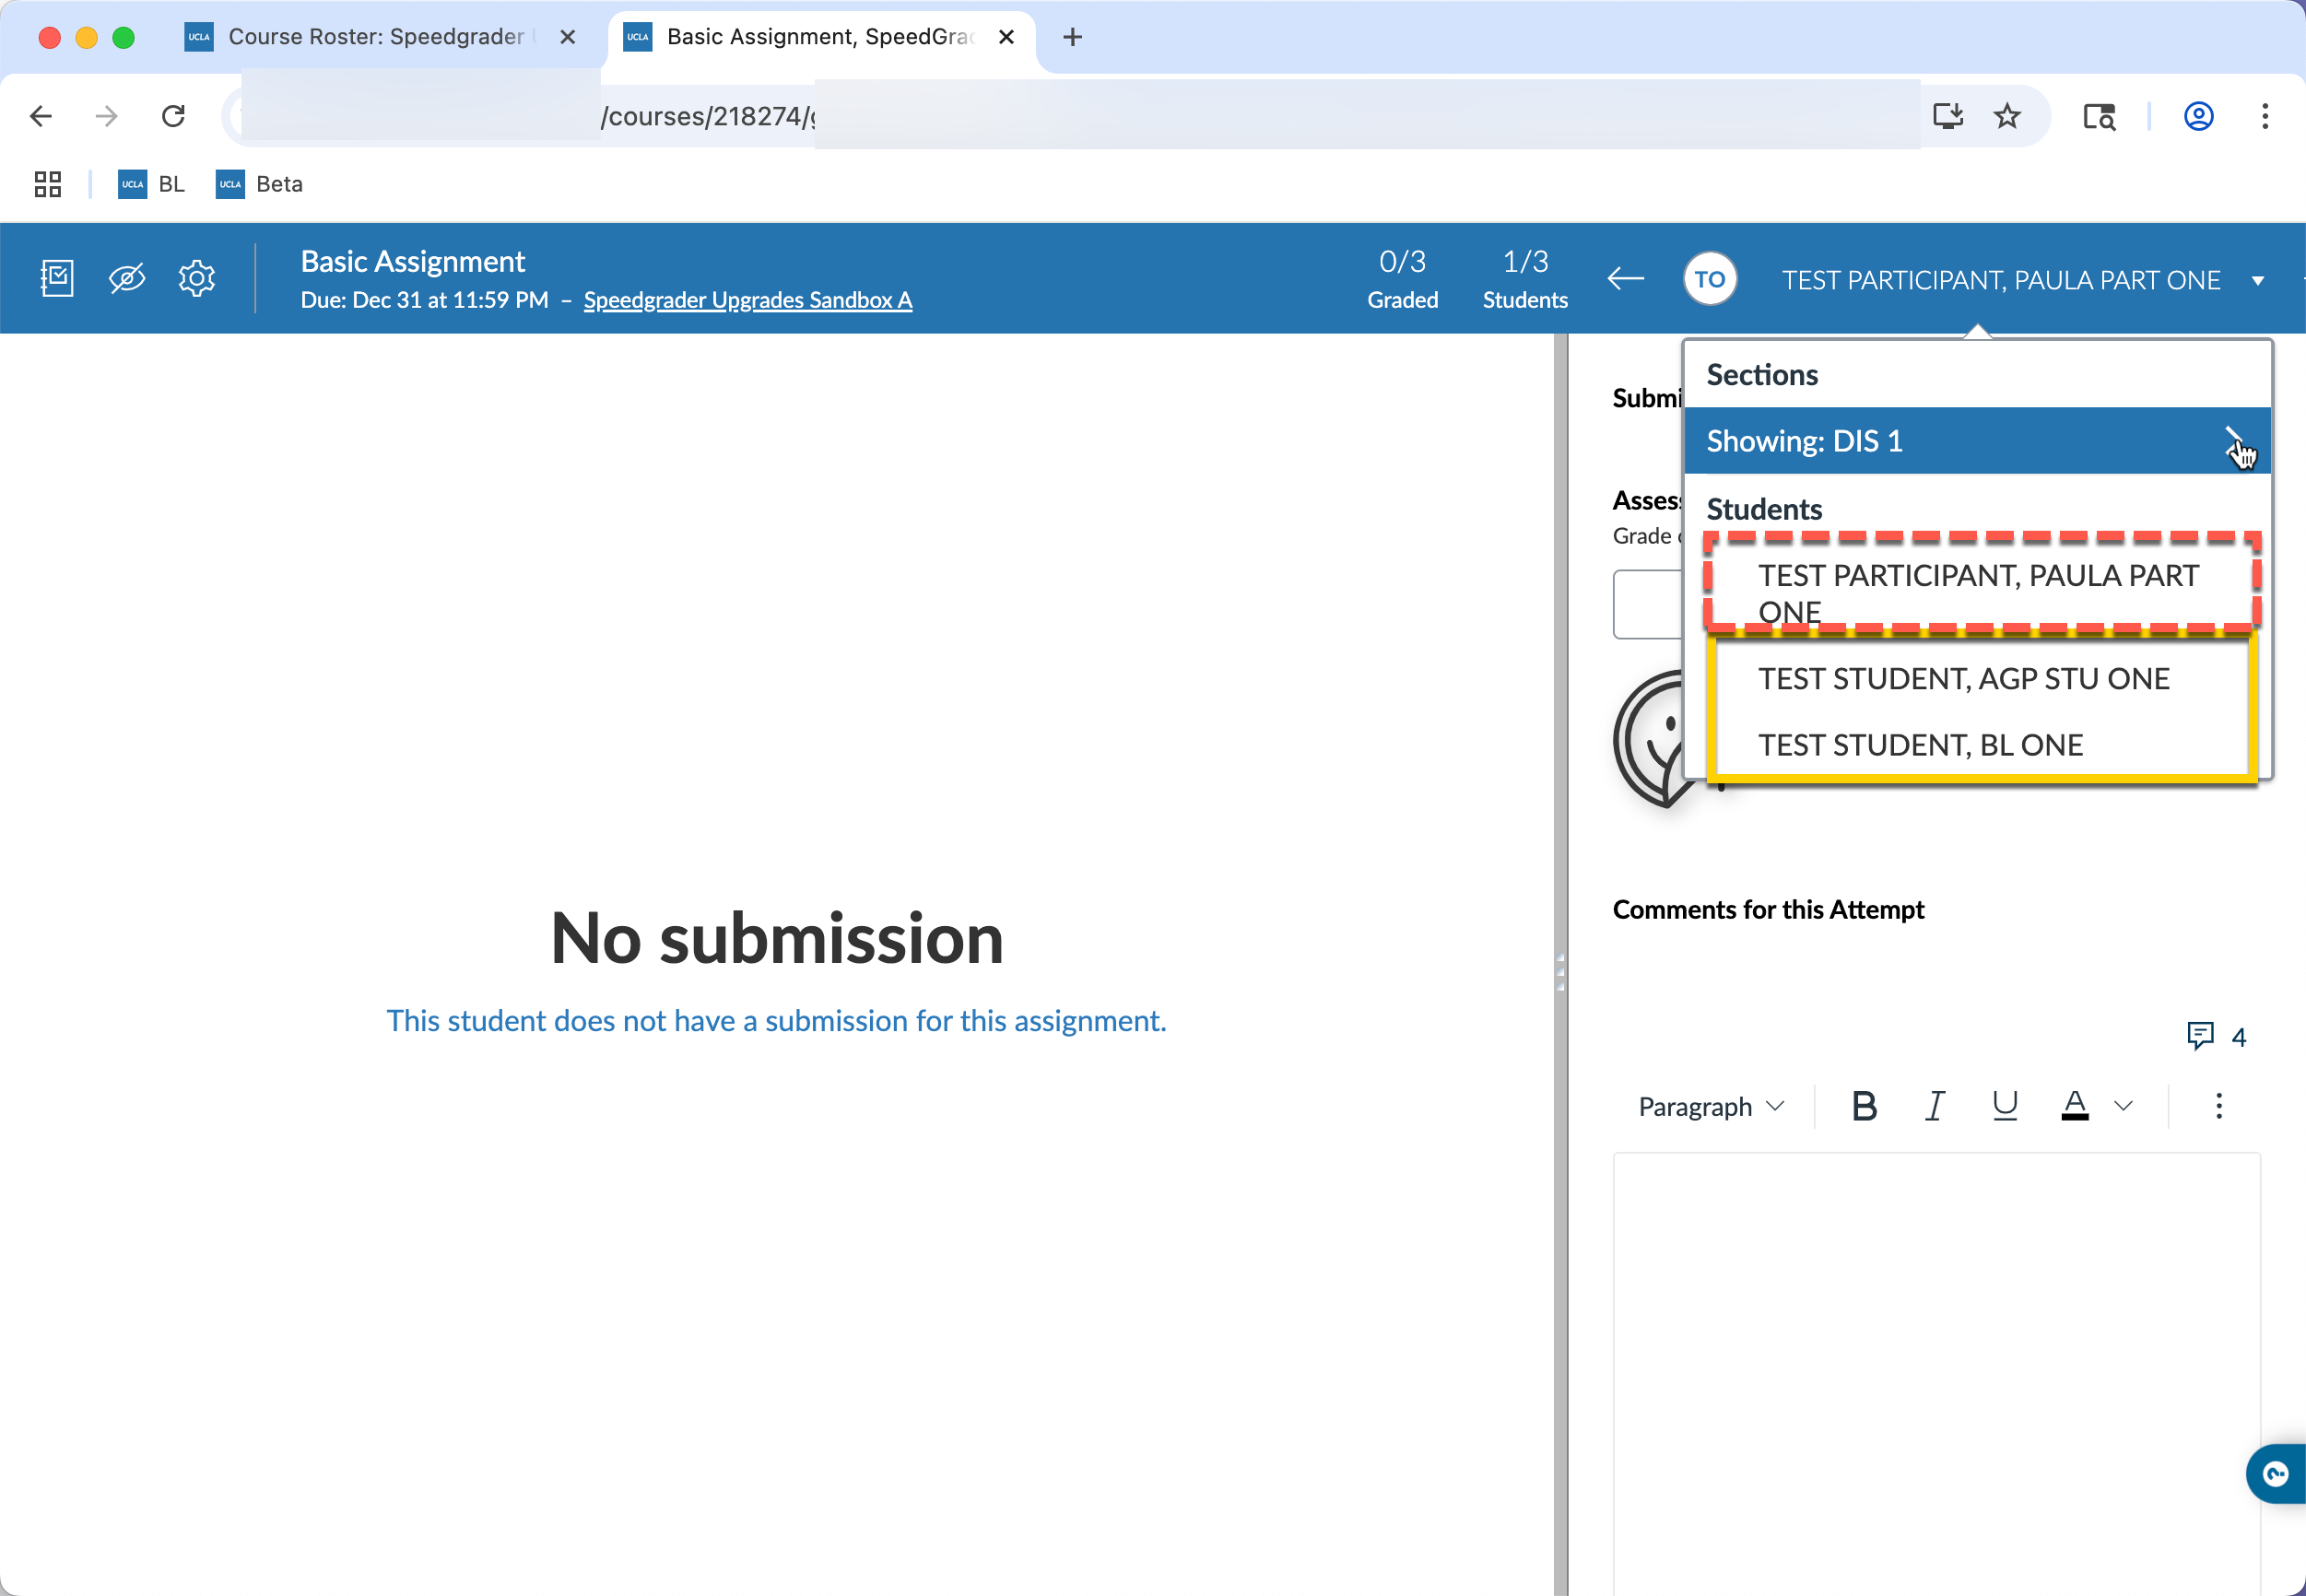Viewport: 2306px width, 1596px height.
Task: Expand the Paragraph style dropdown
Action: [x=1710, y=1106]
